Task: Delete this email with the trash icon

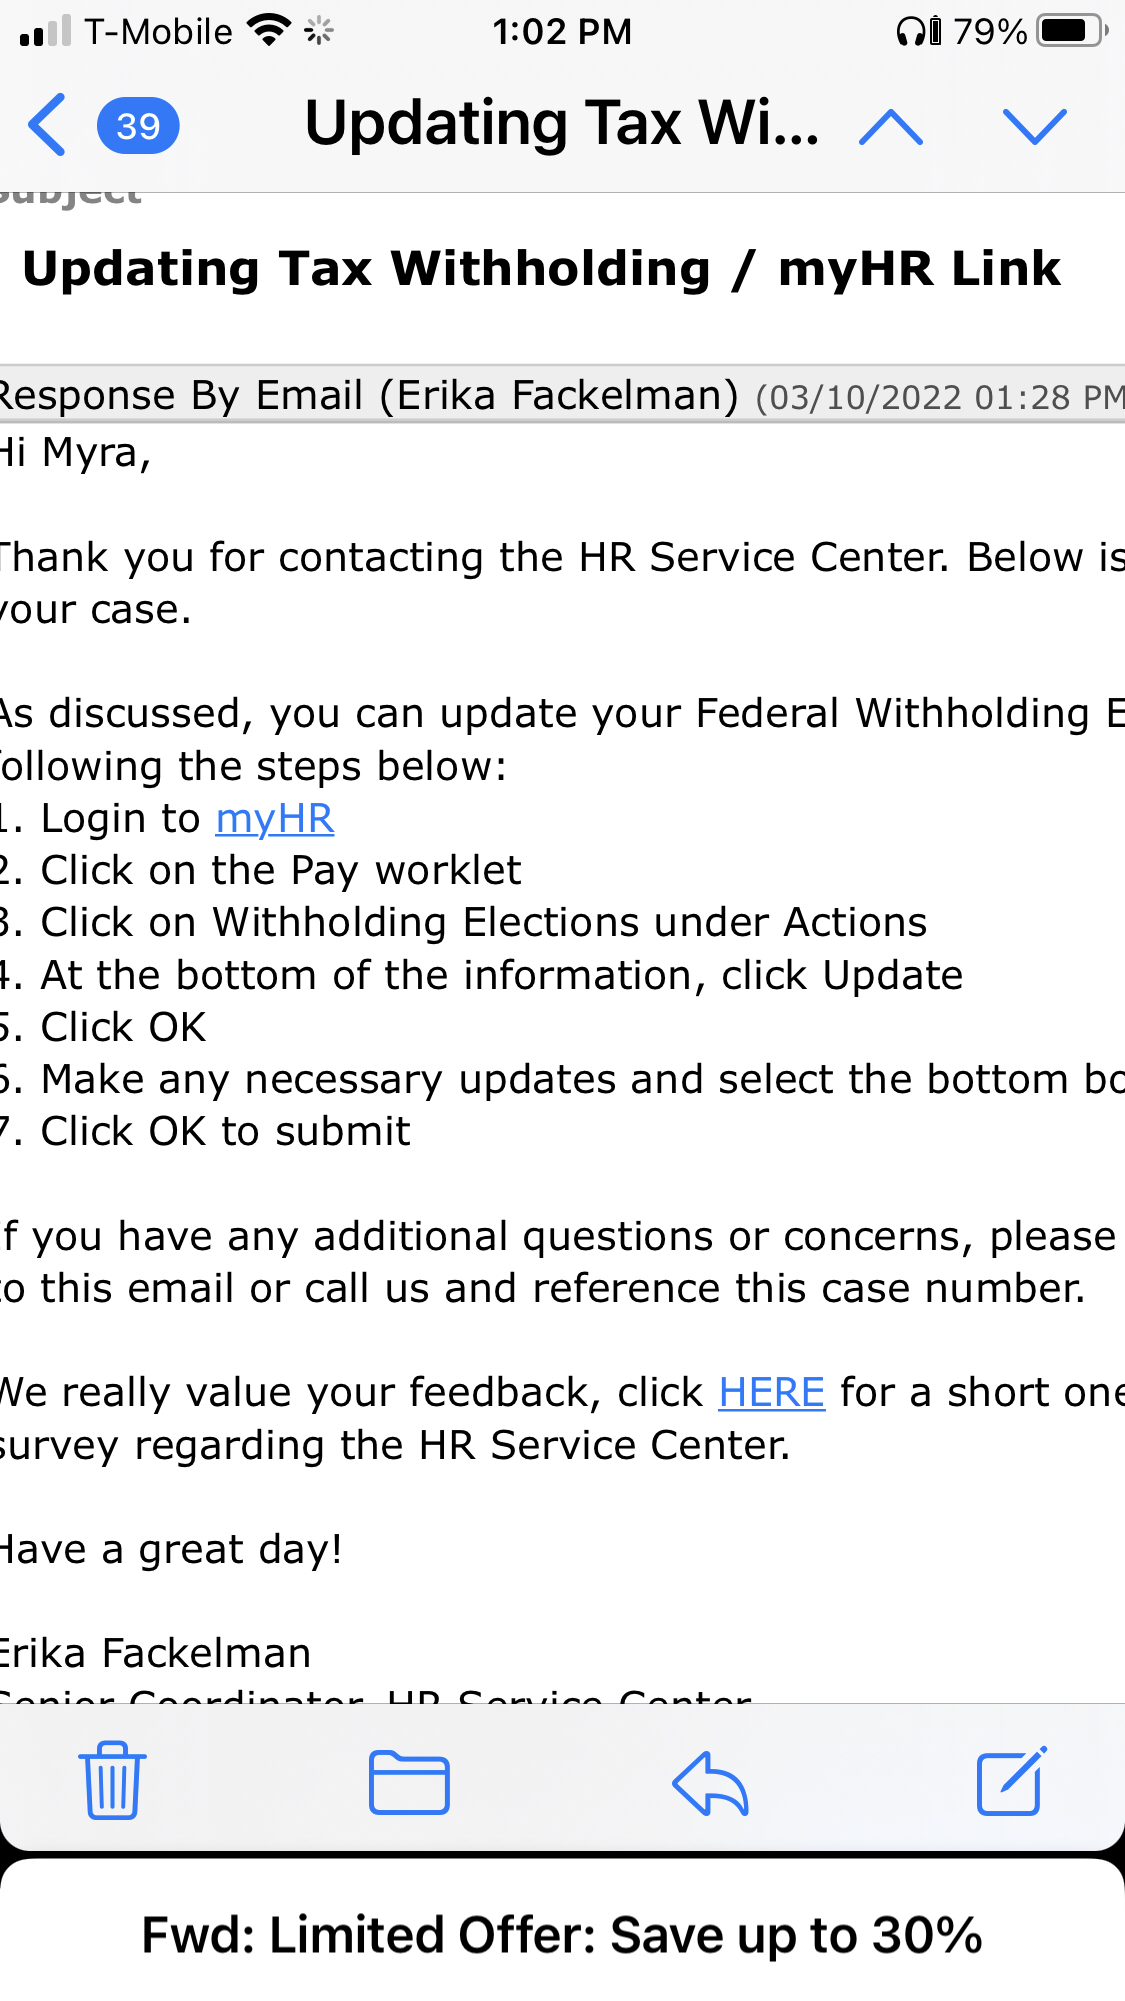Action: click(x=112, y=1779)
